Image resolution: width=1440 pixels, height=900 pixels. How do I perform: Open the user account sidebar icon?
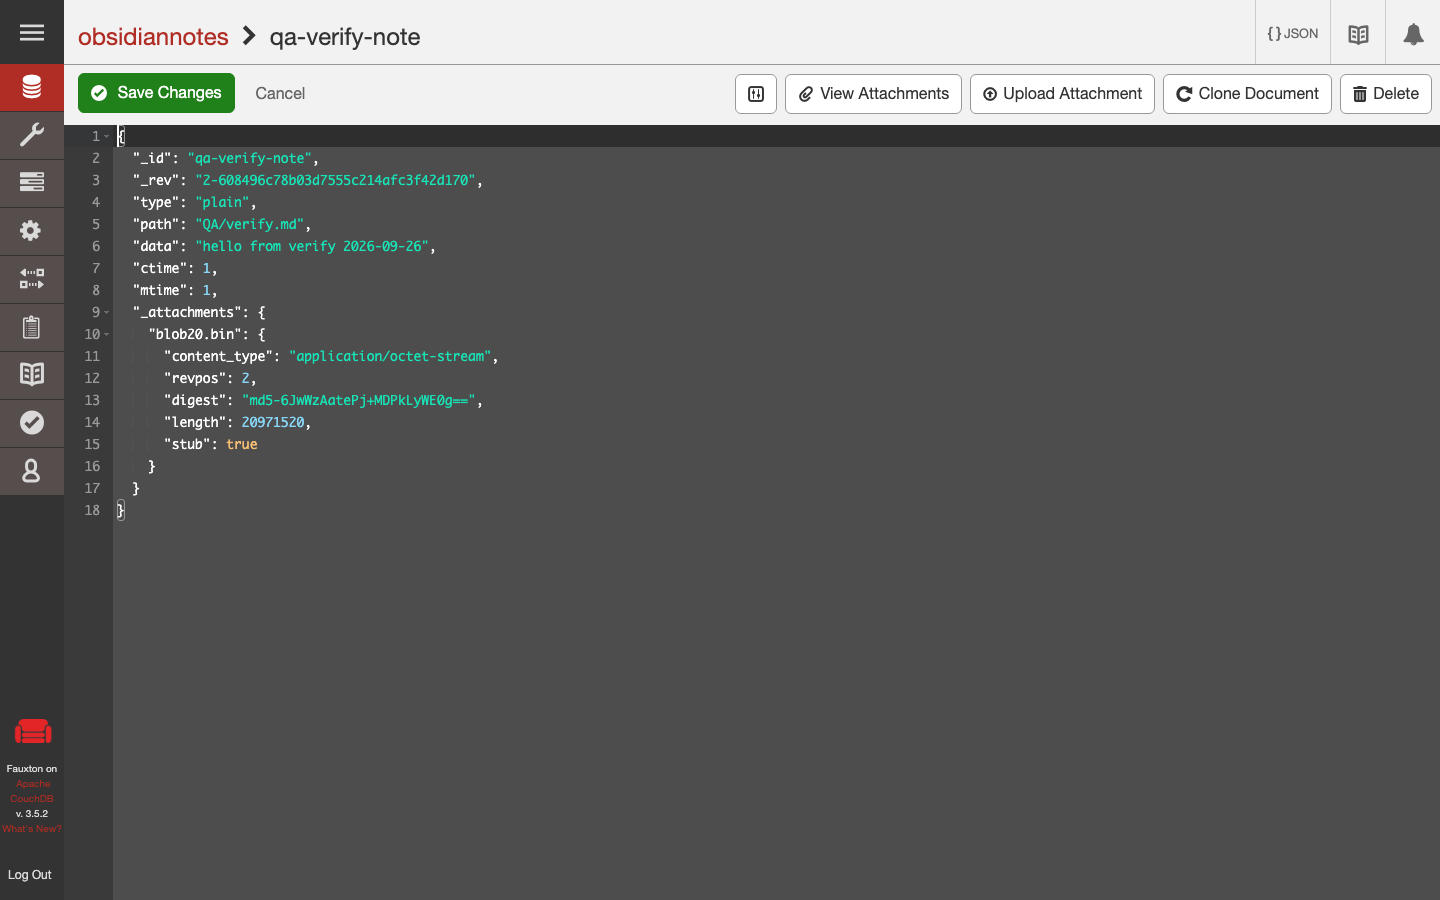(32, 471)
